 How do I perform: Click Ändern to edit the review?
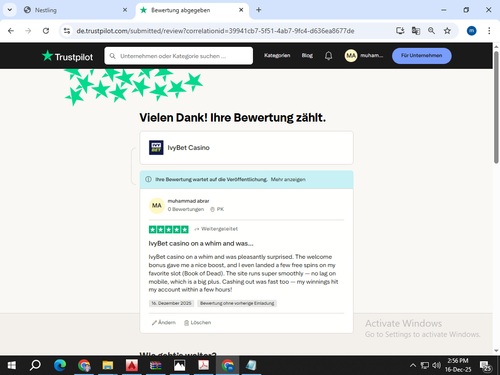point(164,323)
